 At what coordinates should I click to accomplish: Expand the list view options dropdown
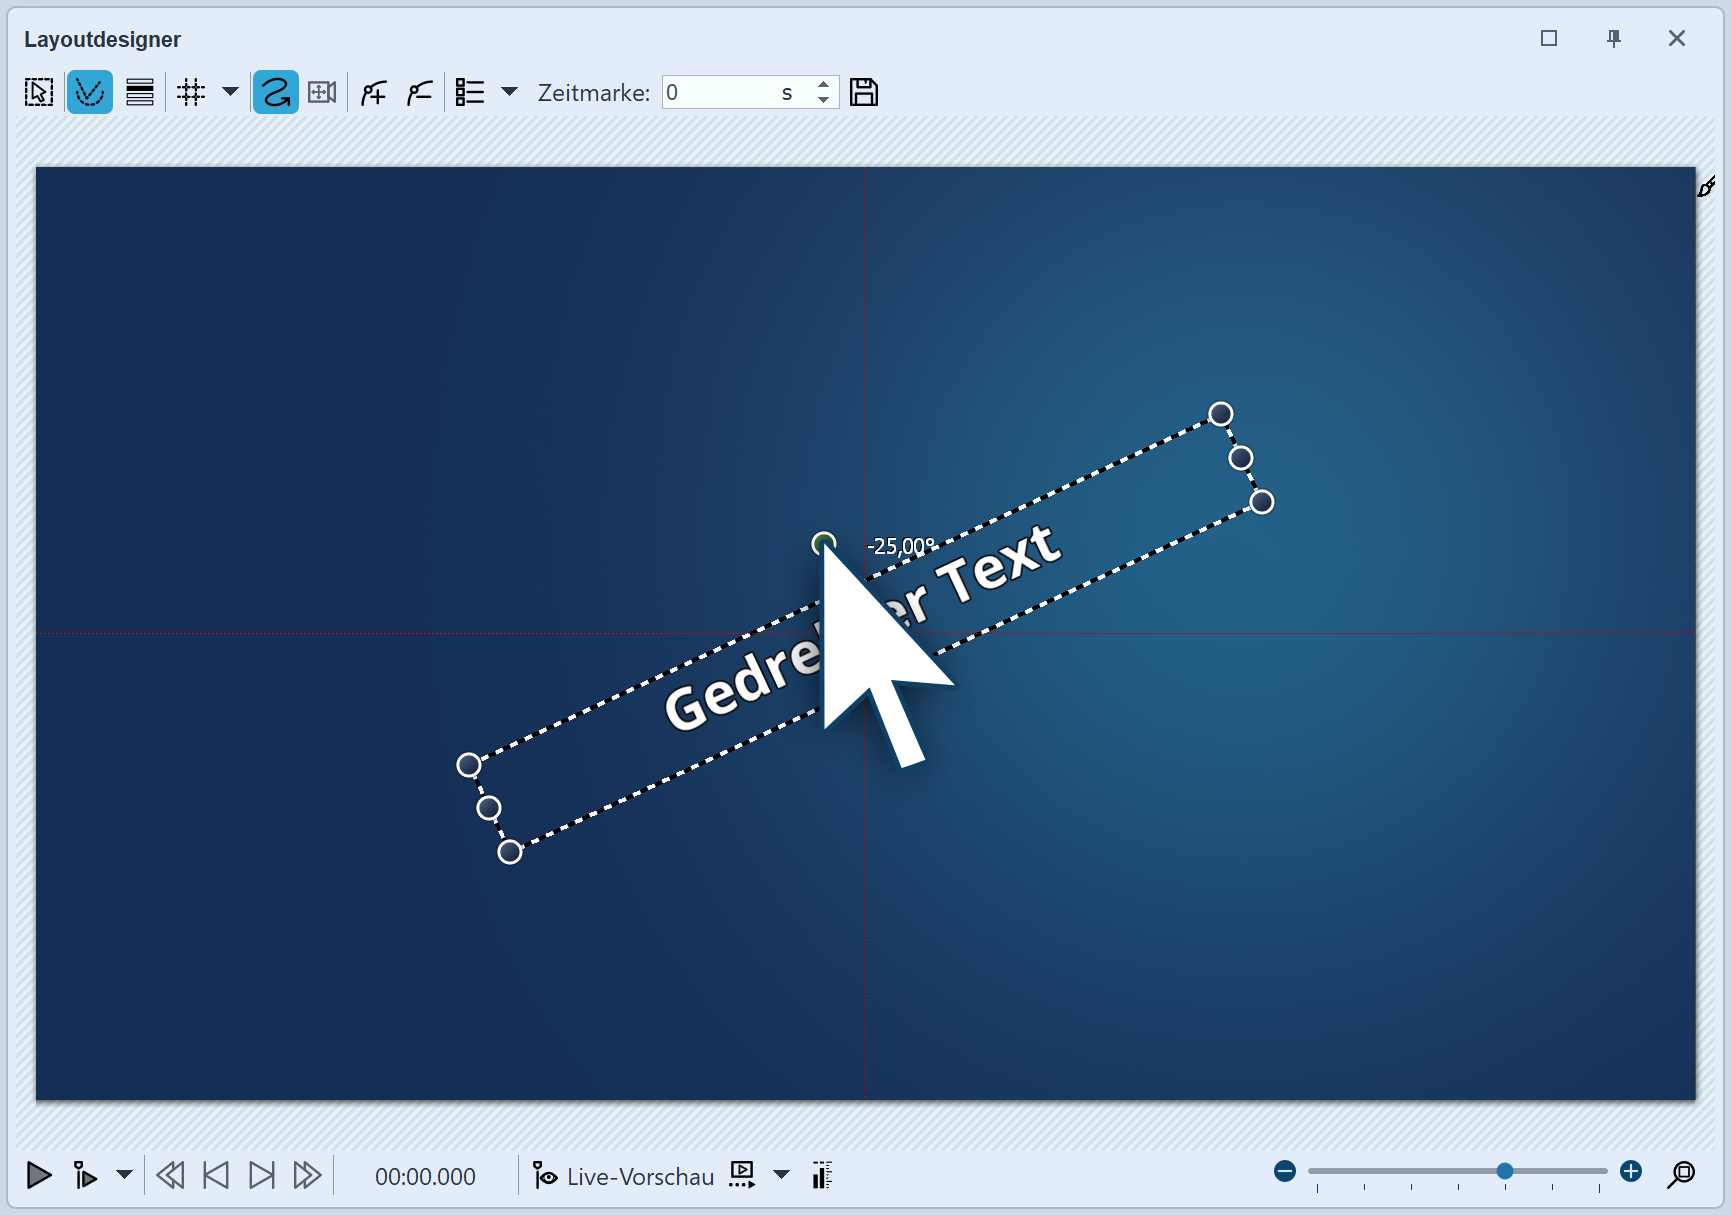coord(510,92)
